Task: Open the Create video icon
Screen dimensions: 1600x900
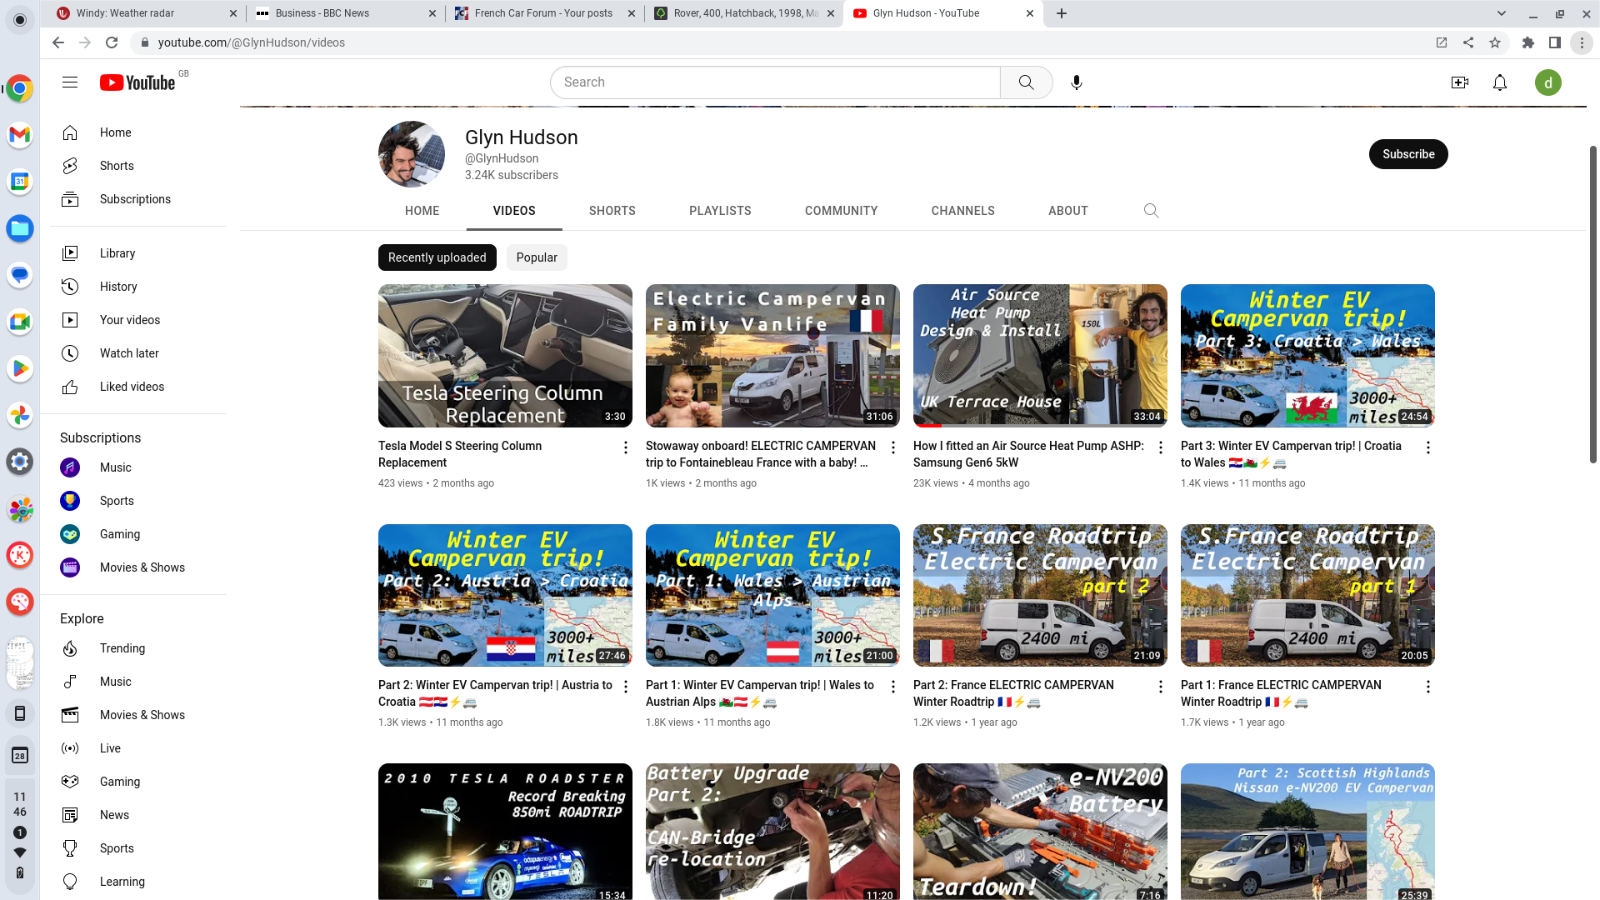Action: (x=1460, y=82)
